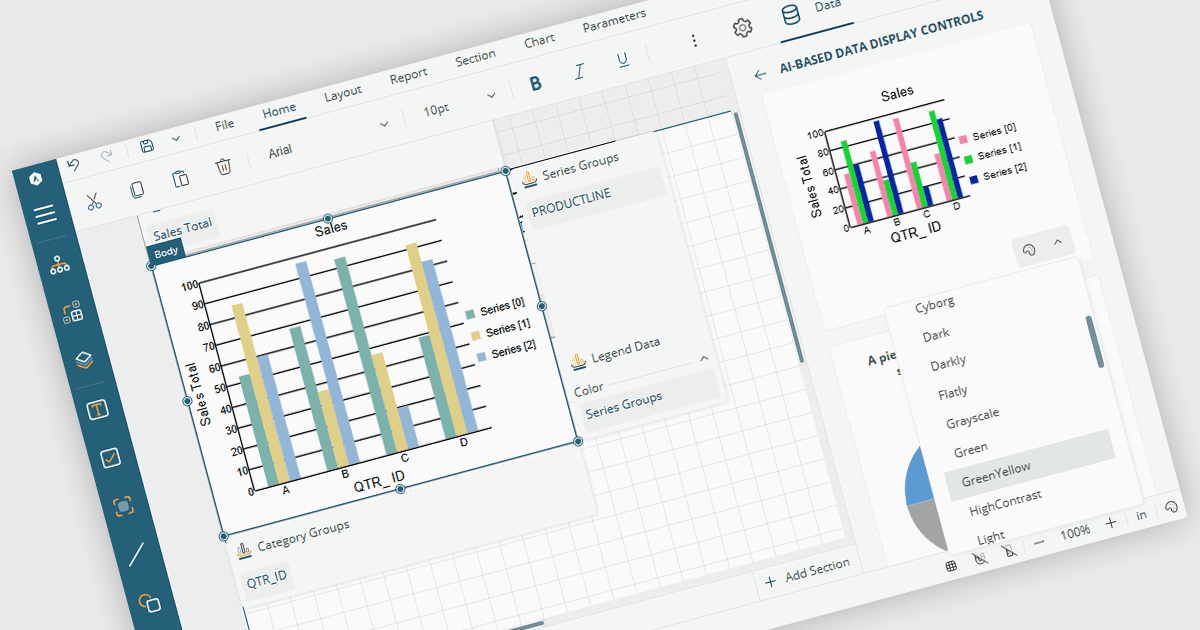The image size is (1200, 630).
Task: Click the Body section label
Action: point(166,251)
